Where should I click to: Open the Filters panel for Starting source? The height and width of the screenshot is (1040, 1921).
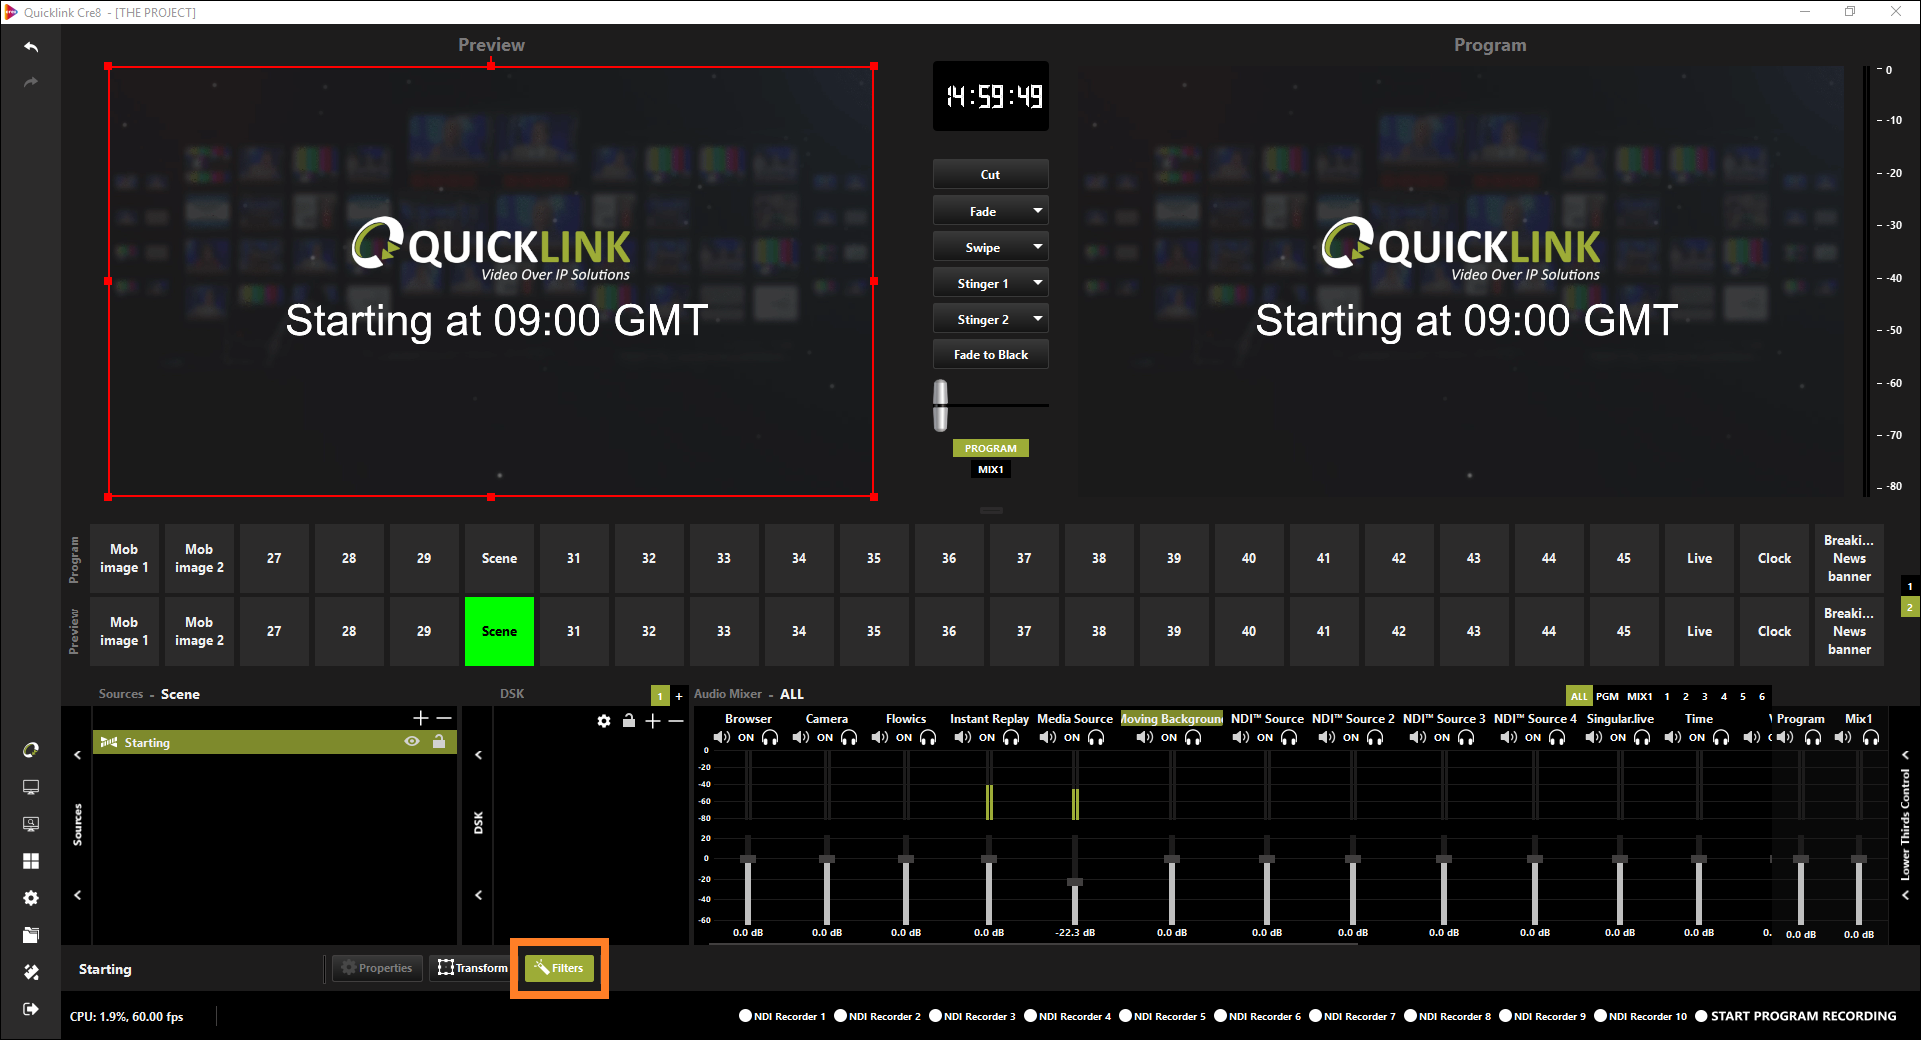(559, 968)
